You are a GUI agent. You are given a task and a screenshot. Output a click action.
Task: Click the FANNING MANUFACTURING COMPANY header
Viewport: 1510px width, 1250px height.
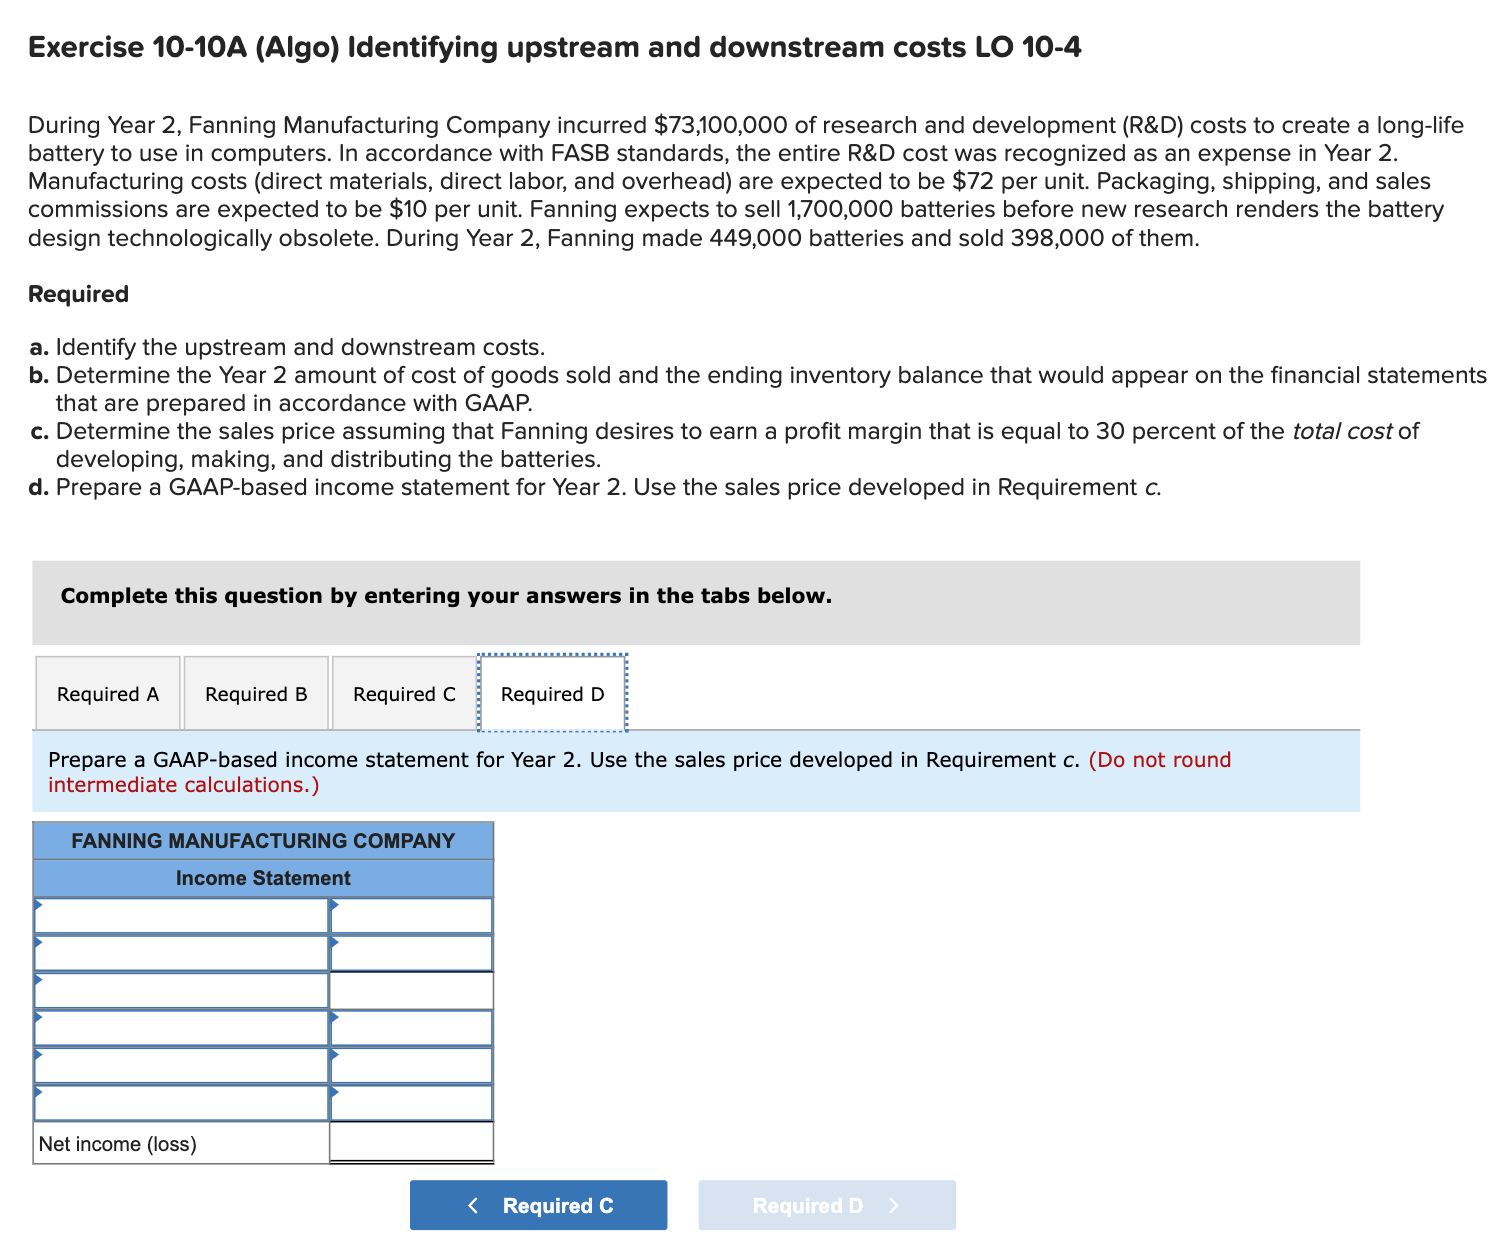point(263,840)
